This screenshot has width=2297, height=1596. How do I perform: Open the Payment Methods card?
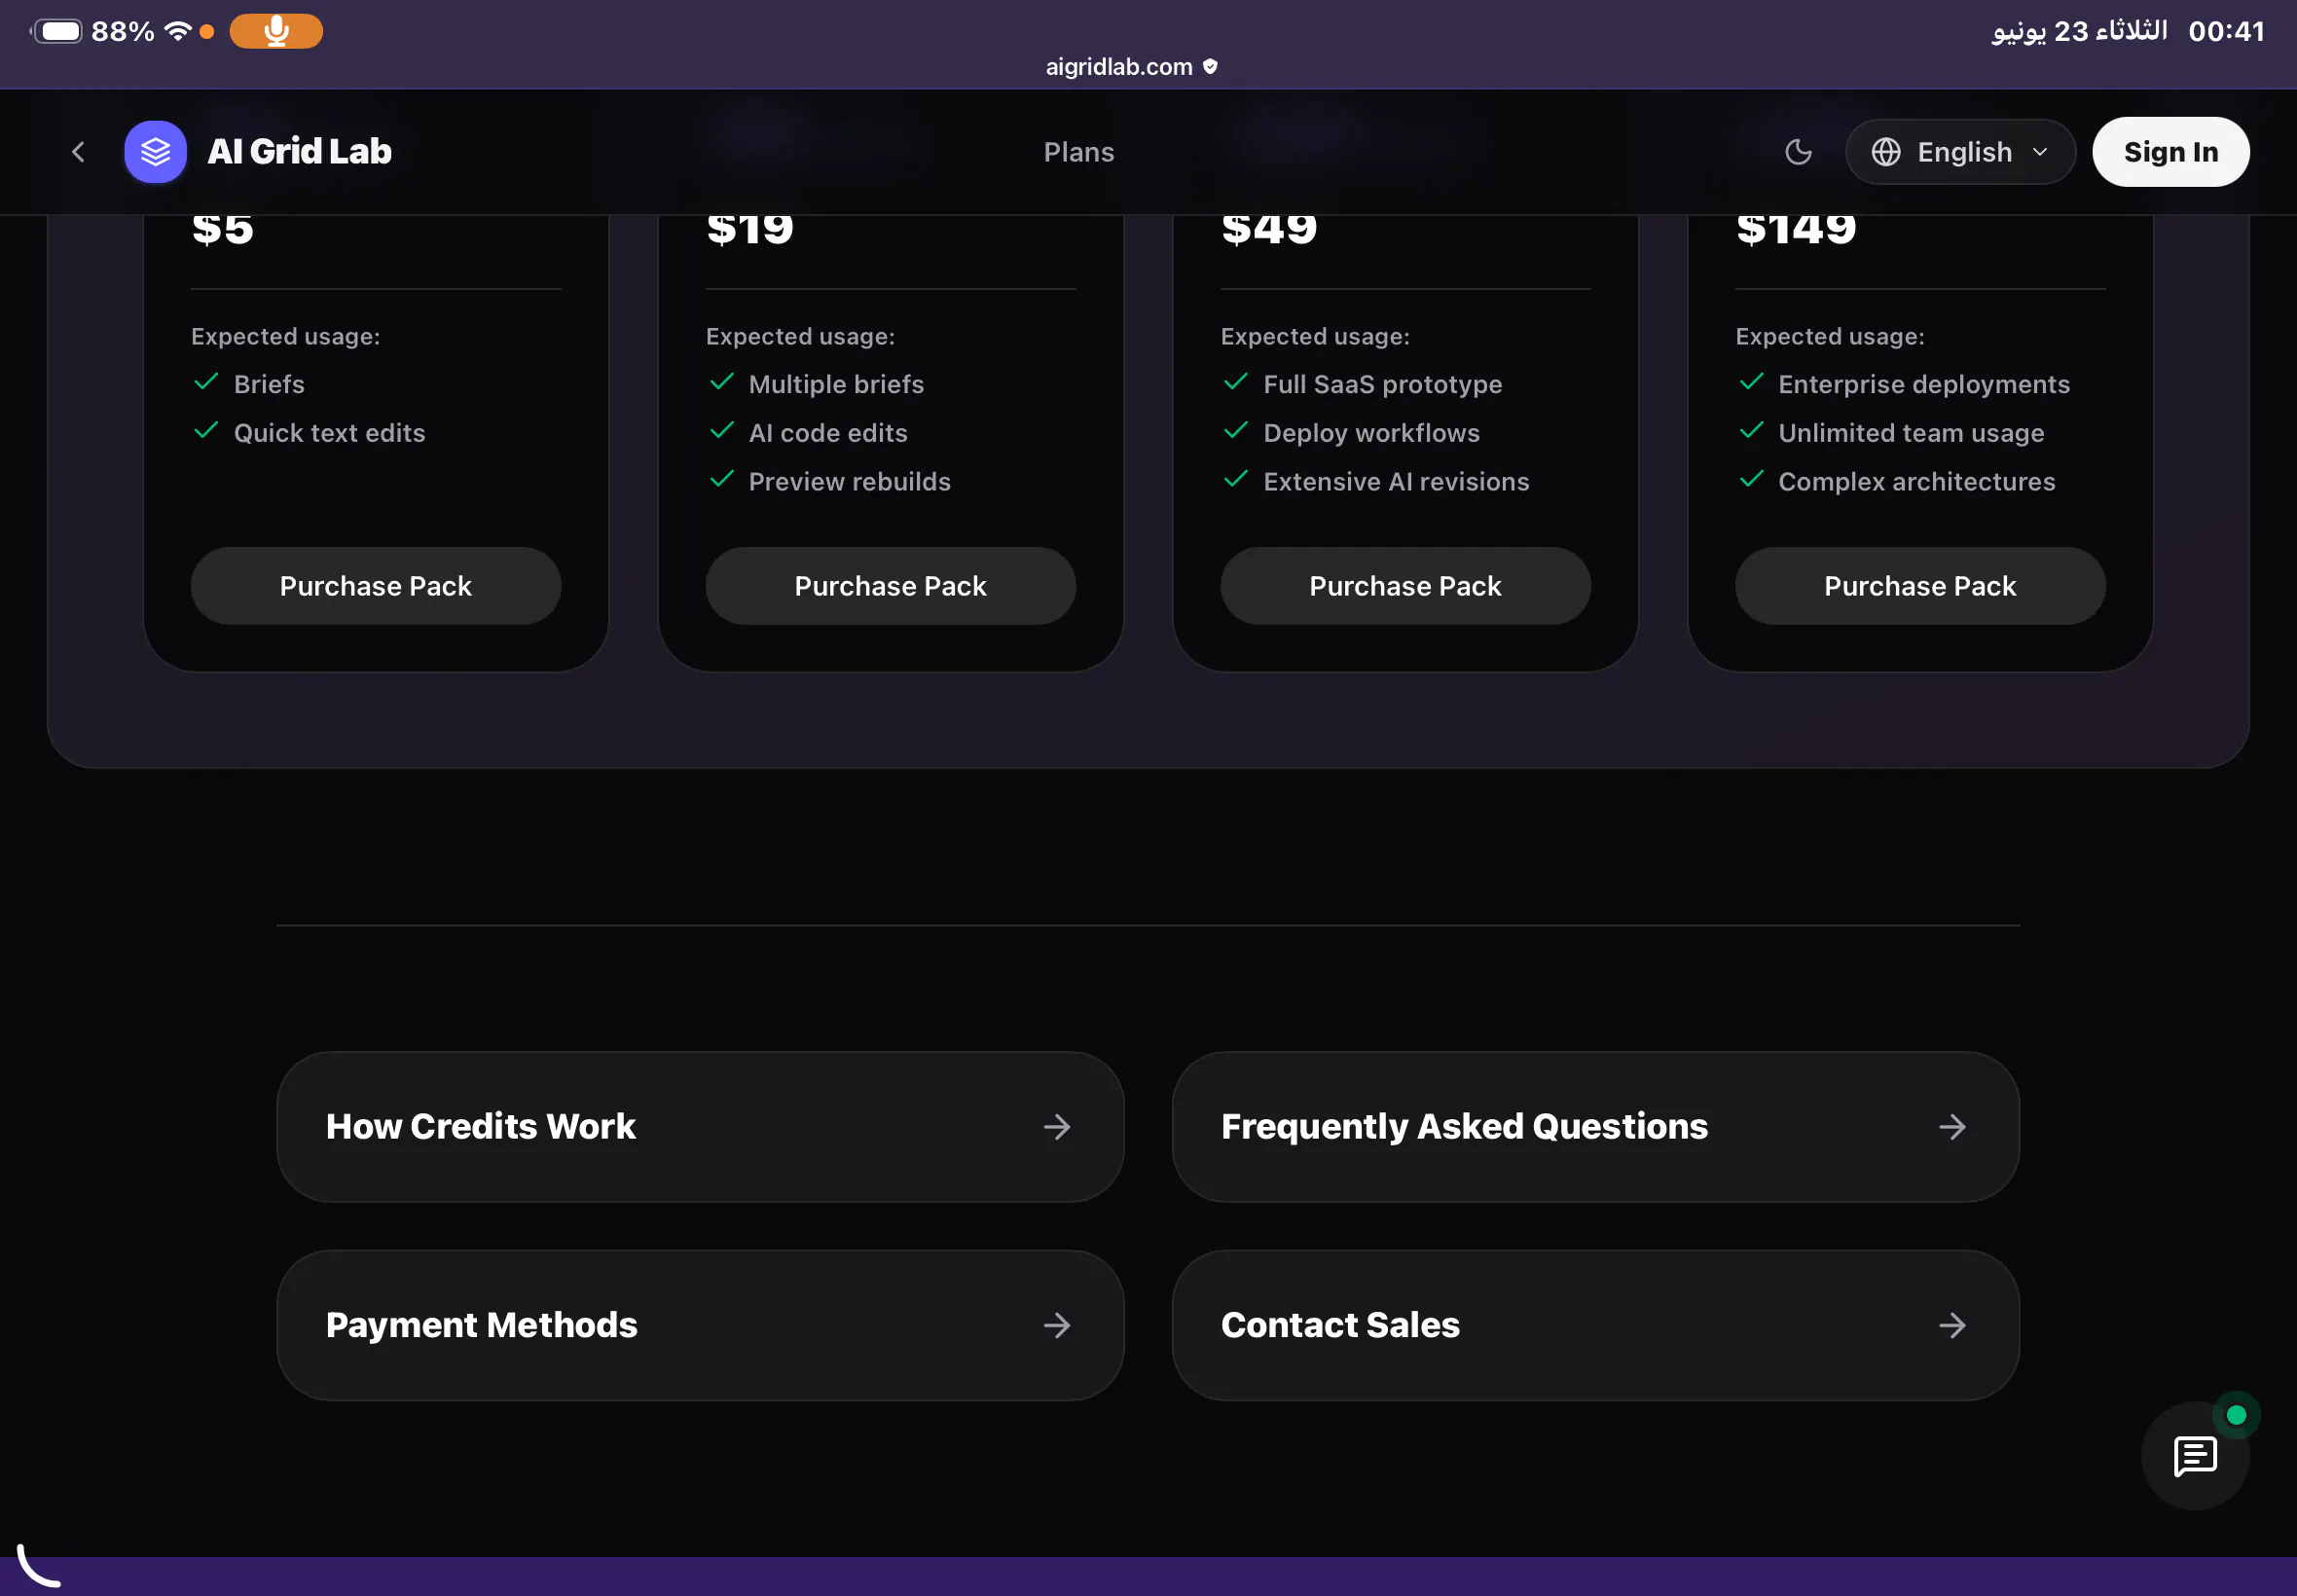tap(700, 1325)
